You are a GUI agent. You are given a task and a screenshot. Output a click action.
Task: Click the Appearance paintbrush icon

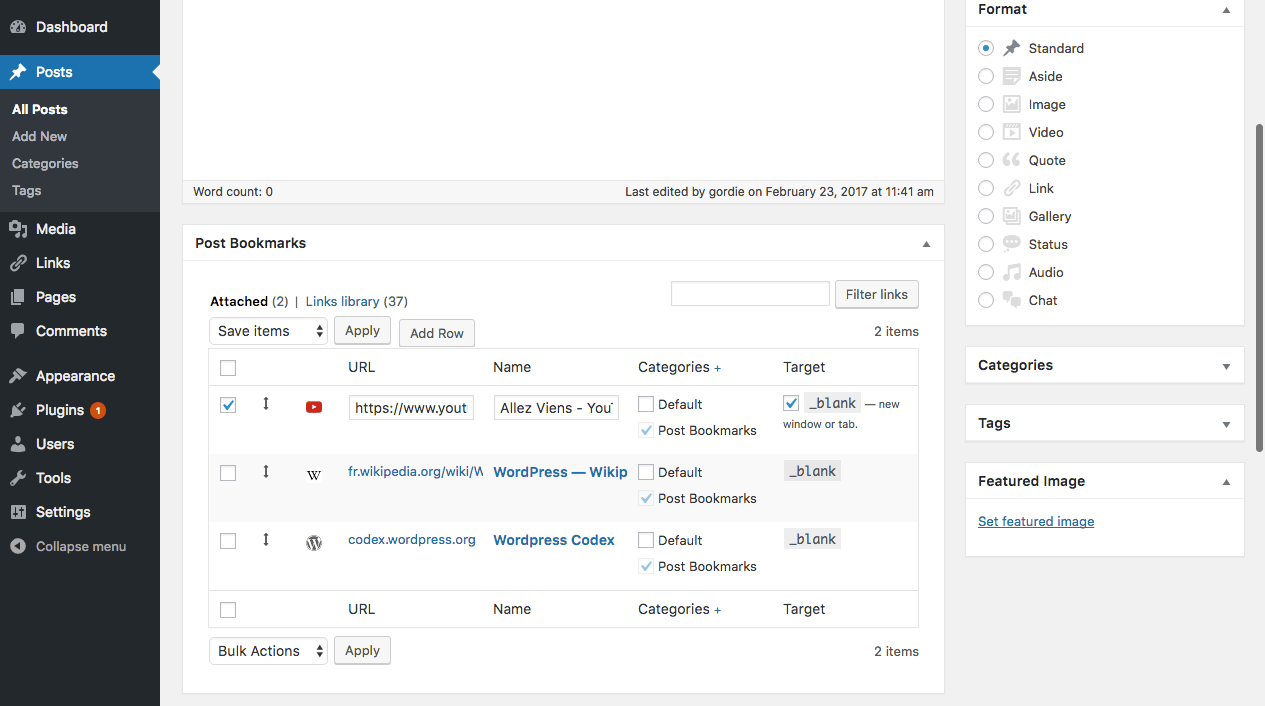pos(18,376)
